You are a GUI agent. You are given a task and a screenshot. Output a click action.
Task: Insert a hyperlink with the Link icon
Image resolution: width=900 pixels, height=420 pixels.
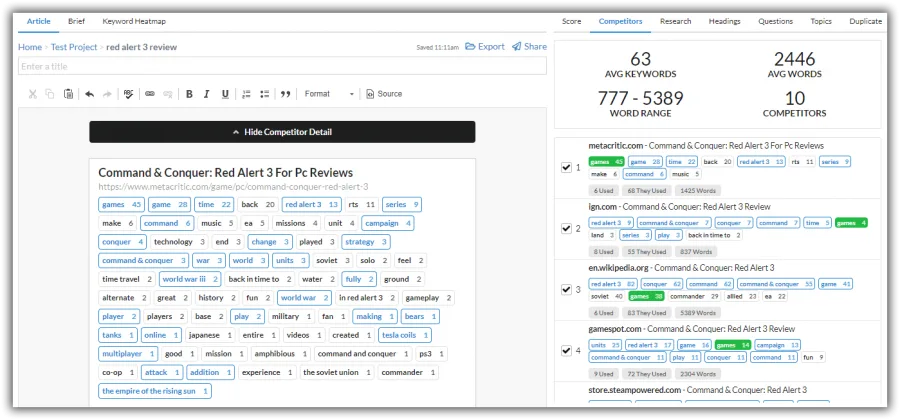click(x=150, y=94)
